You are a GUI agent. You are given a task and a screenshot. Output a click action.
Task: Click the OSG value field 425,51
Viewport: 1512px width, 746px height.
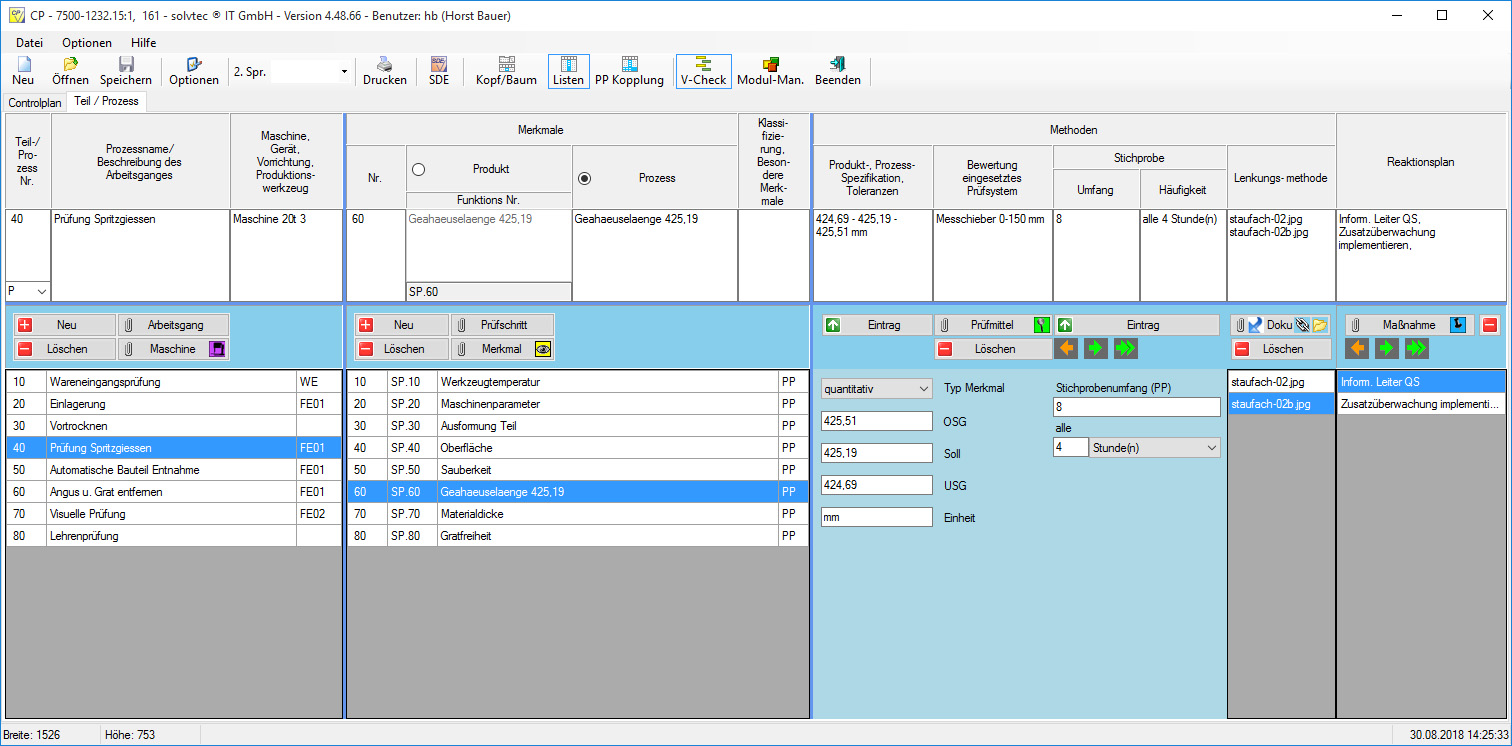(x=876, y=421)
